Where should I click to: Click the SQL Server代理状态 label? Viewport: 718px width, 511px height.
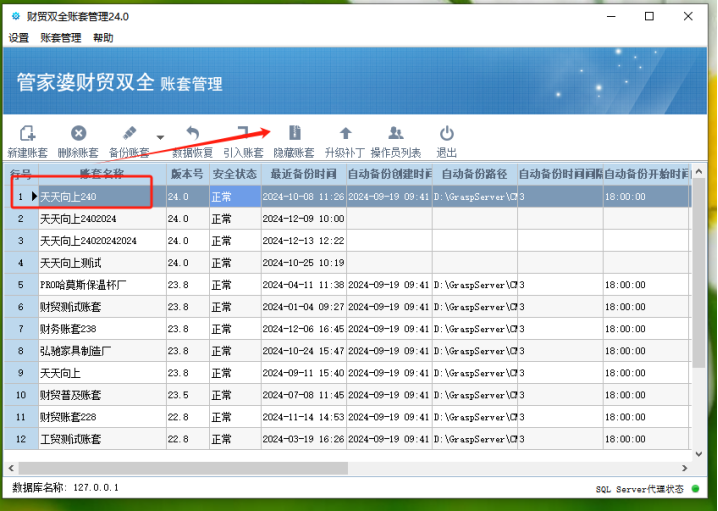pos(639,489)
